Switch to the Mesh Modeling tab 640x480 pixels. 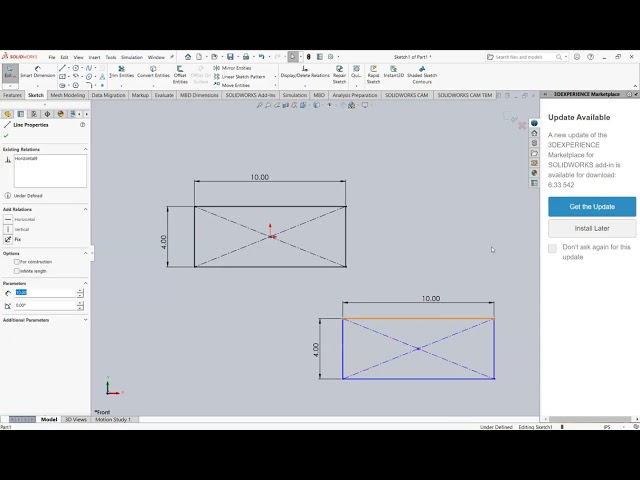coord(68,95)
